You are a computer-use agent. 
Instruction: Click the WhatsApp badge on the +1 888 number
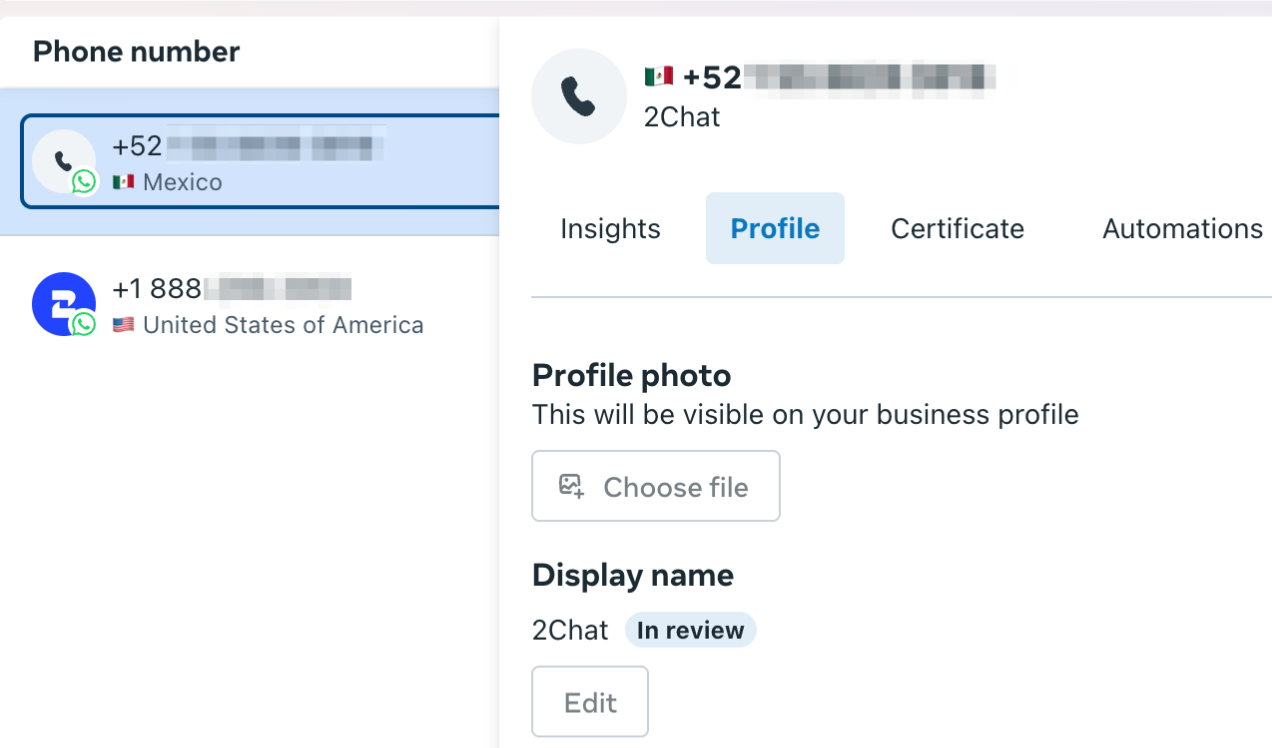tap(84, 324)
